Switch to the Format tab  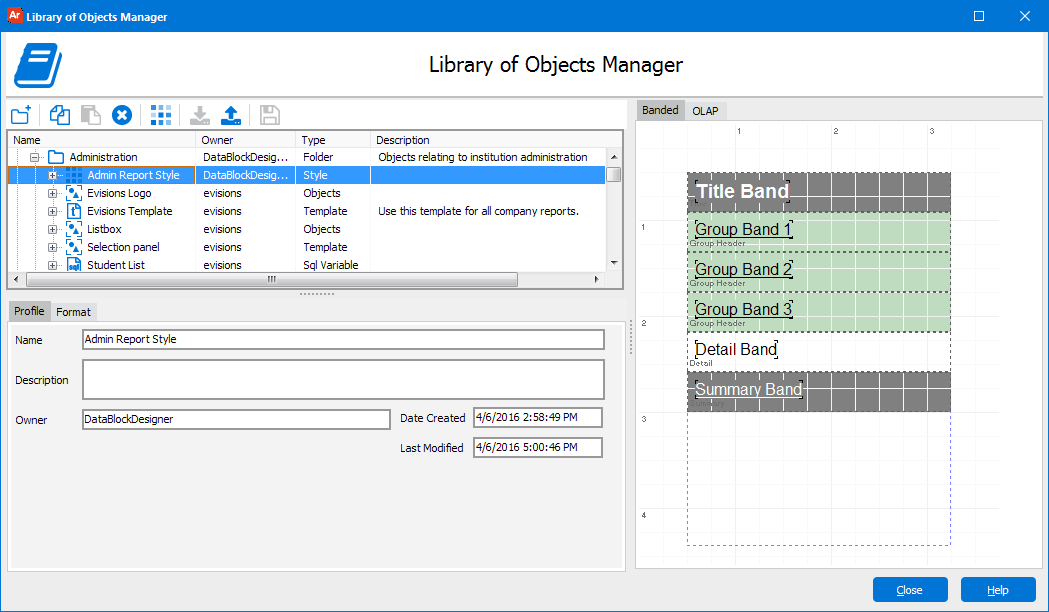coord(73,311)
